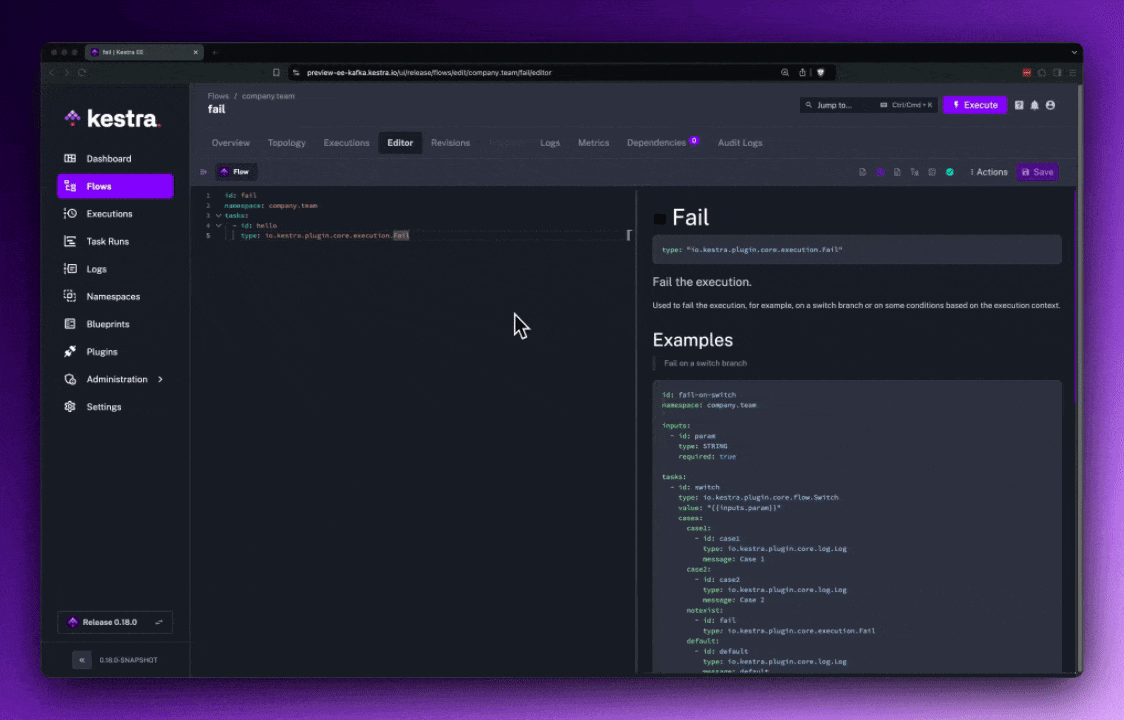Click the Namespaces icon in the sidebar

70,297
